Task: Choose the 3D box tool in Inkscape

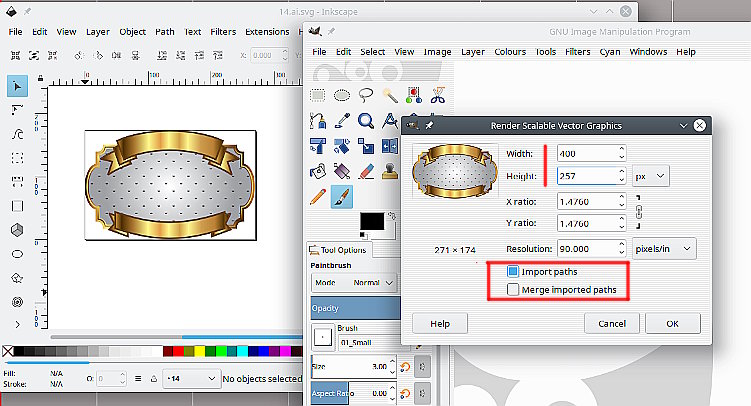Action: (17, 230)
